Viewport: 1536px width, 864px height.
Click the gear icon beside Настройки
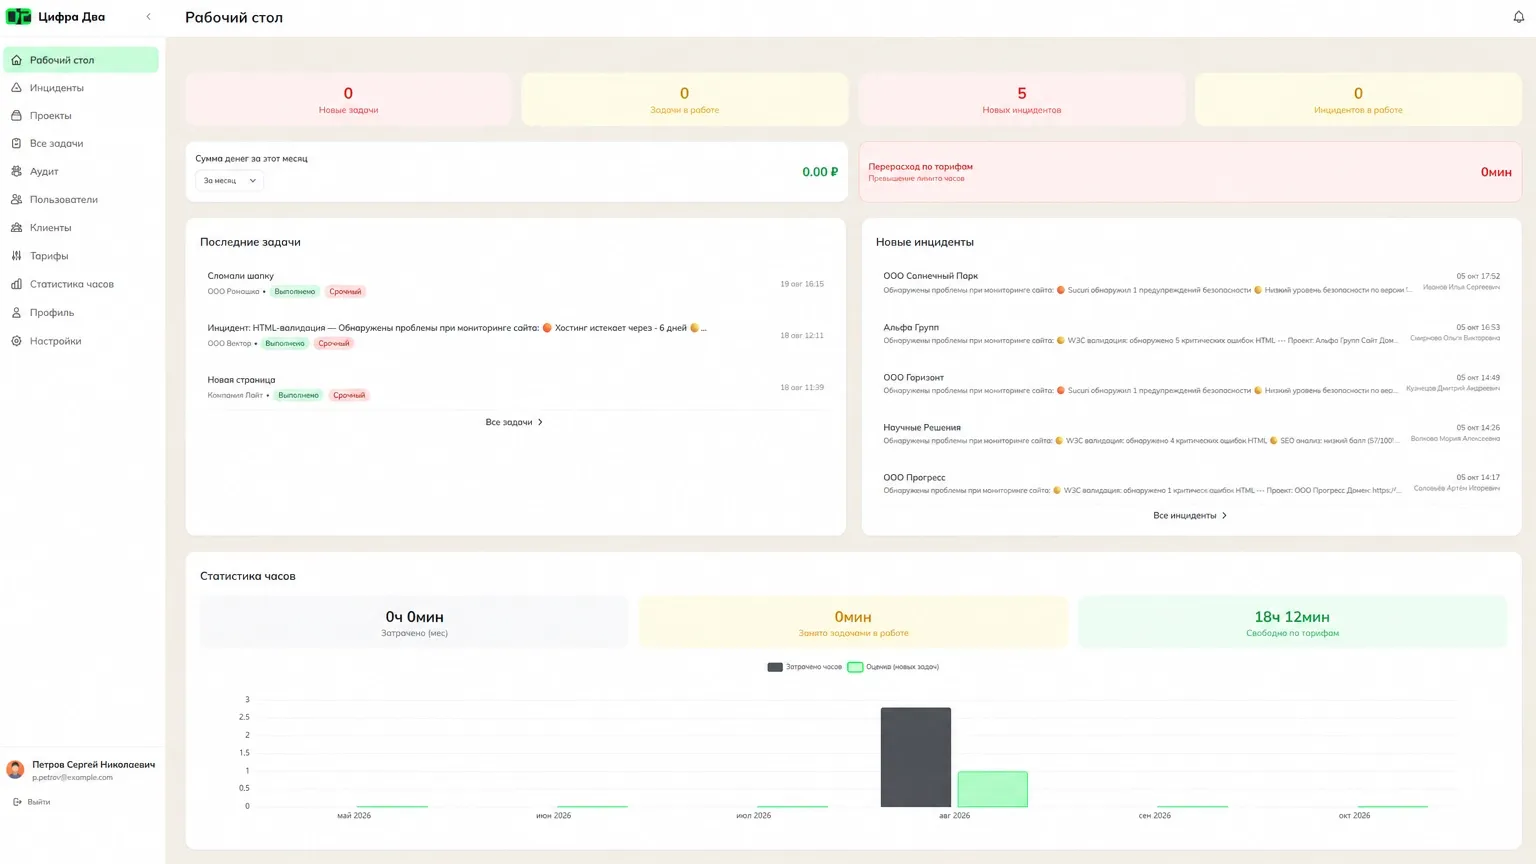click(x=16, y=341)
